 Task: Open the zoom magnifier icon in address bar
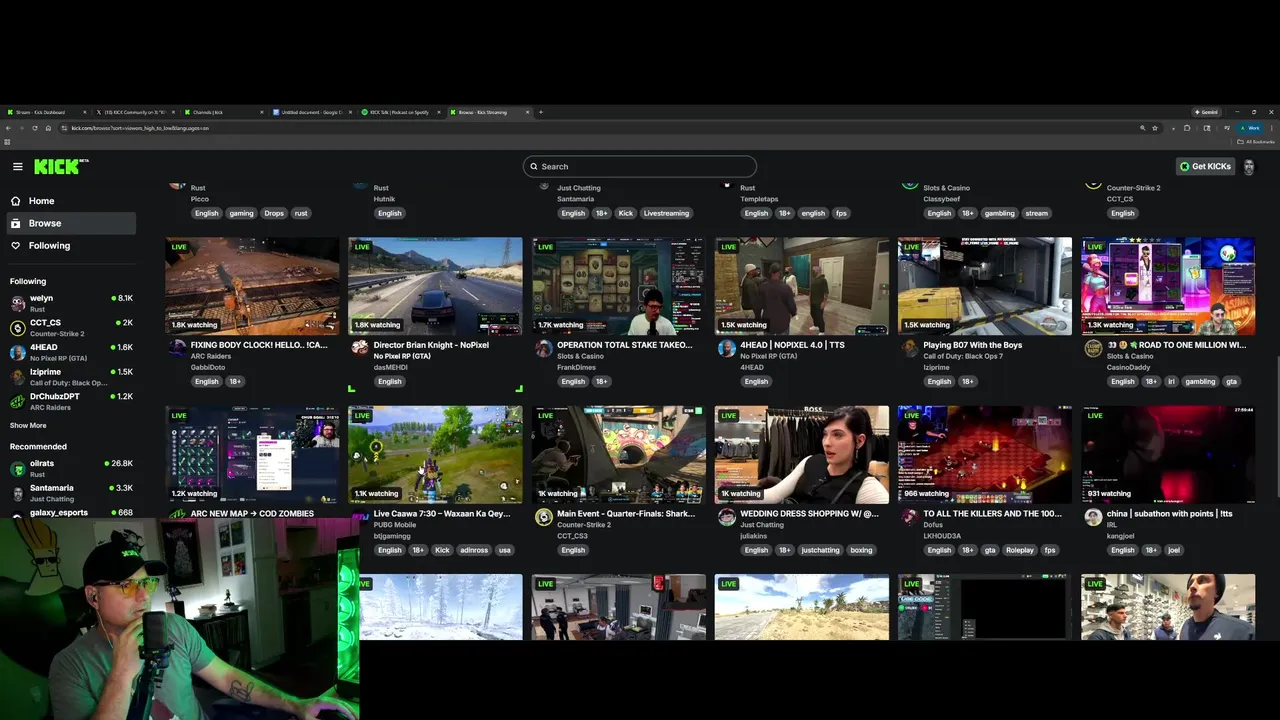(x=1143, y=128)
